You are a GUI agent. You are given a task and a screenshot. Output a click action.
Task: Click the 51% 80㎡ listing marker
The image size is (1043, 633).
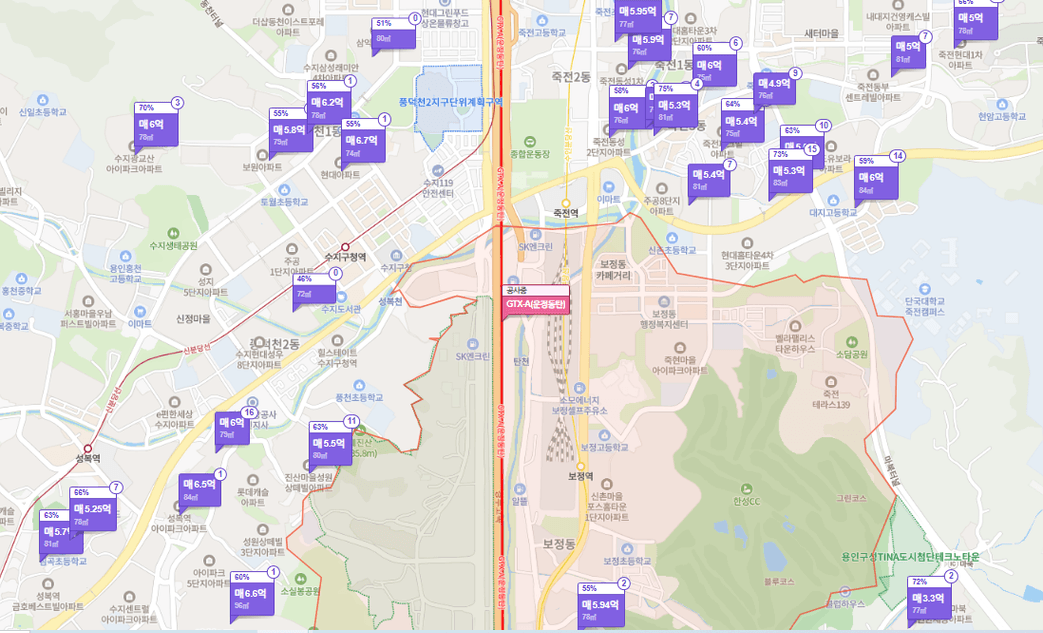[x=393, y=33]
